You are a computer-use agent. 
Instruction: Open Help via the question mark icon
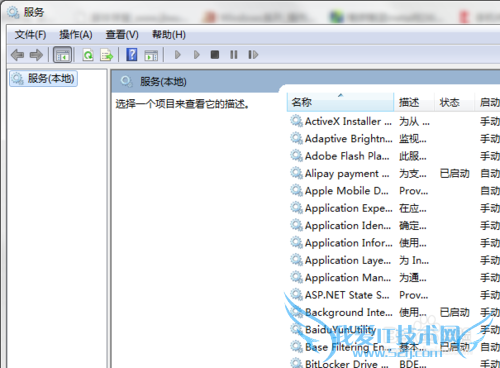132,54
